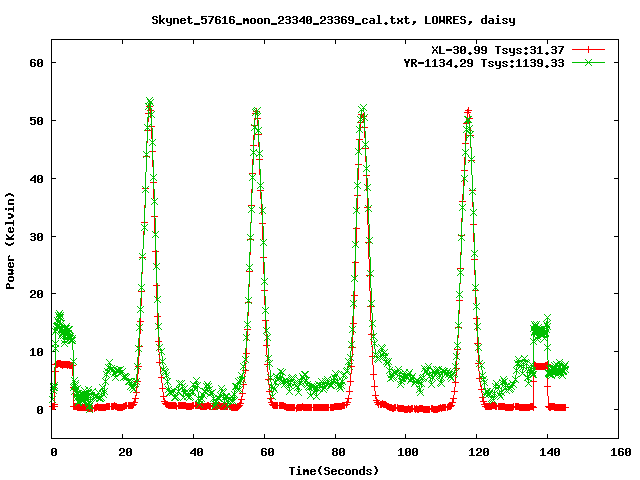Select the legend entry XL-30.99 Tsys:31.37

(498, 50)
